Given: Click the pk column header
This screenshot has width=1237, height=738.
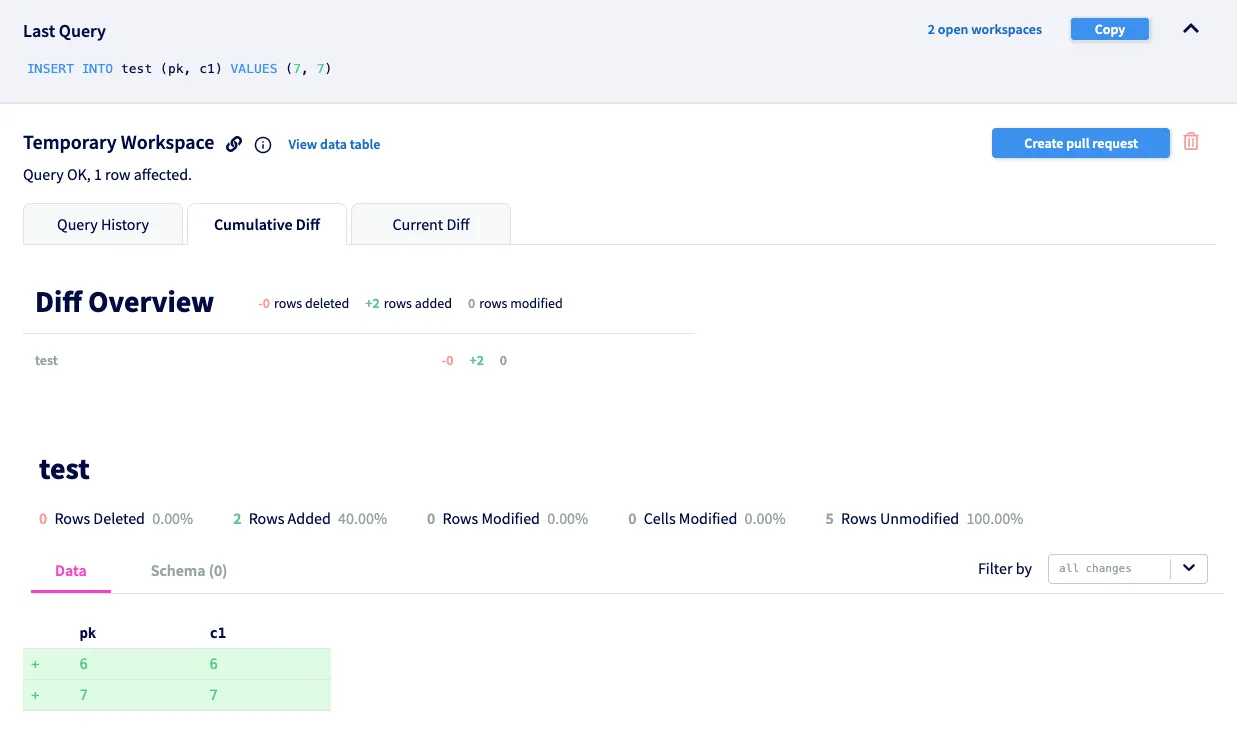Looking at the screenshot, I should (87, 632).
